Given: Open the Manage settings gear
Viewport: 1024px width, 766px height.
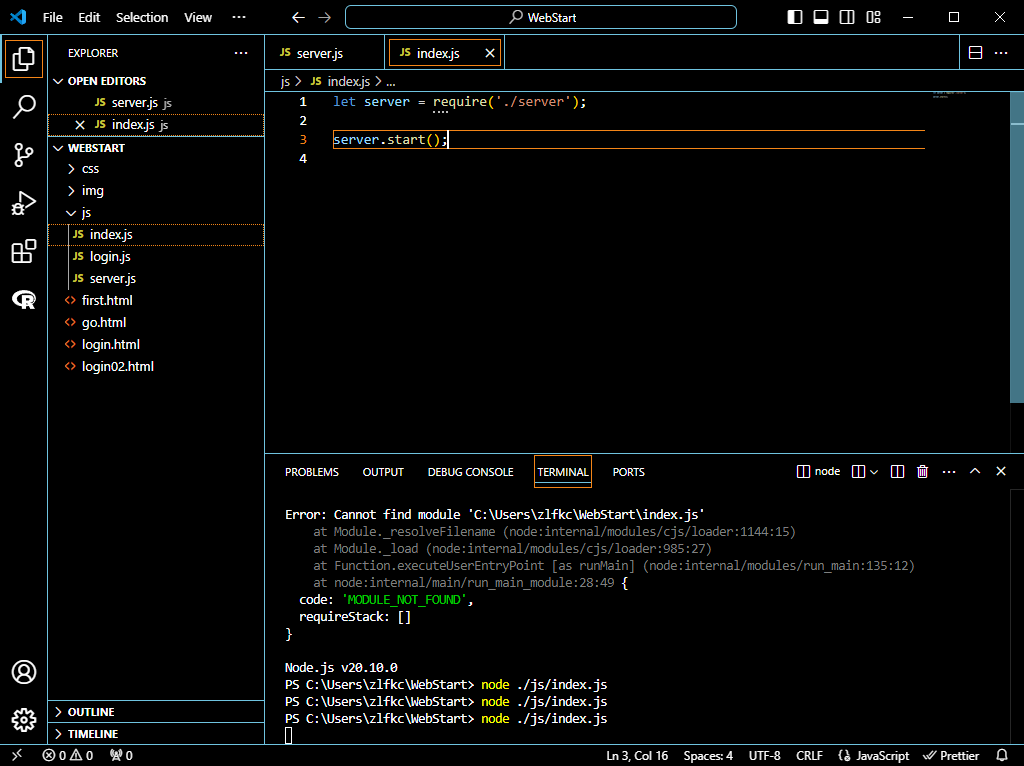Looking at the screenshot, I should coord(24,720).
